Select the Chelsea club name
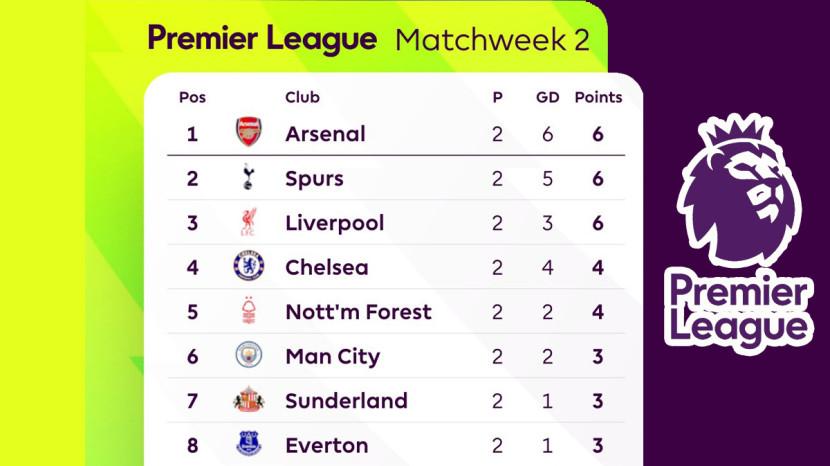The height and width of the screenshot is (466, 830). (x=326, y=268)
